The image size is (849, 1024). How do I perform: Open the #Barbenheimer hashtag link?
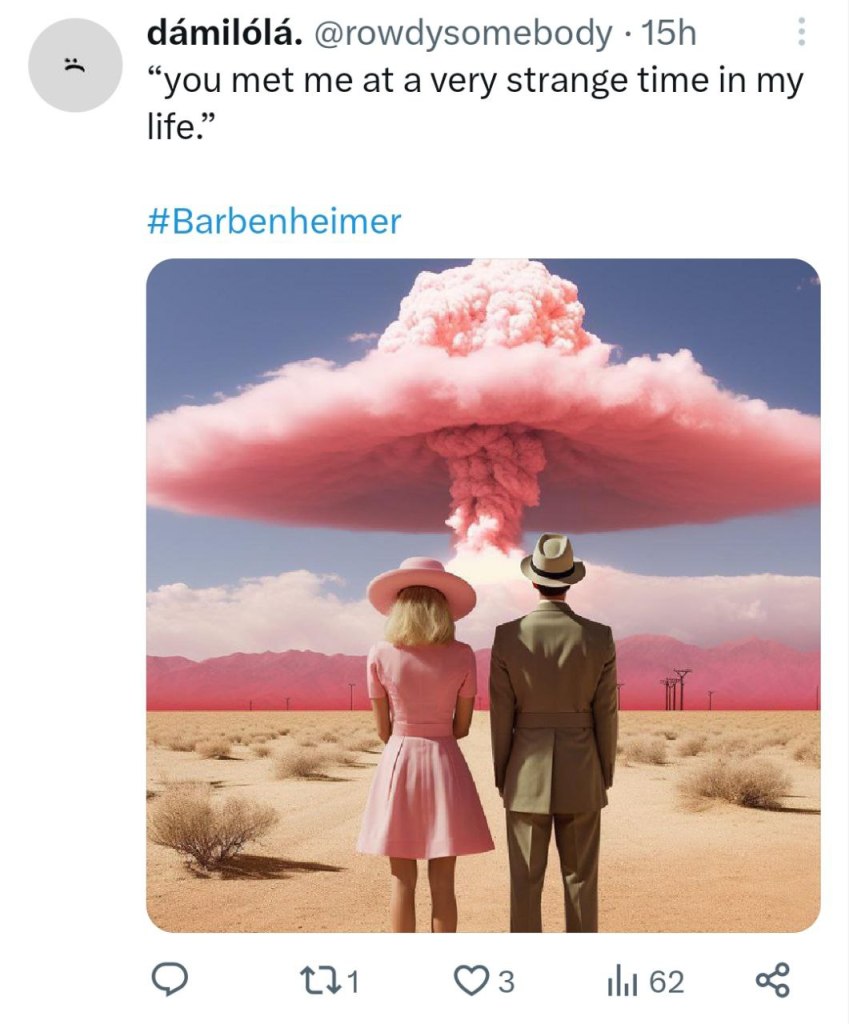274,221
